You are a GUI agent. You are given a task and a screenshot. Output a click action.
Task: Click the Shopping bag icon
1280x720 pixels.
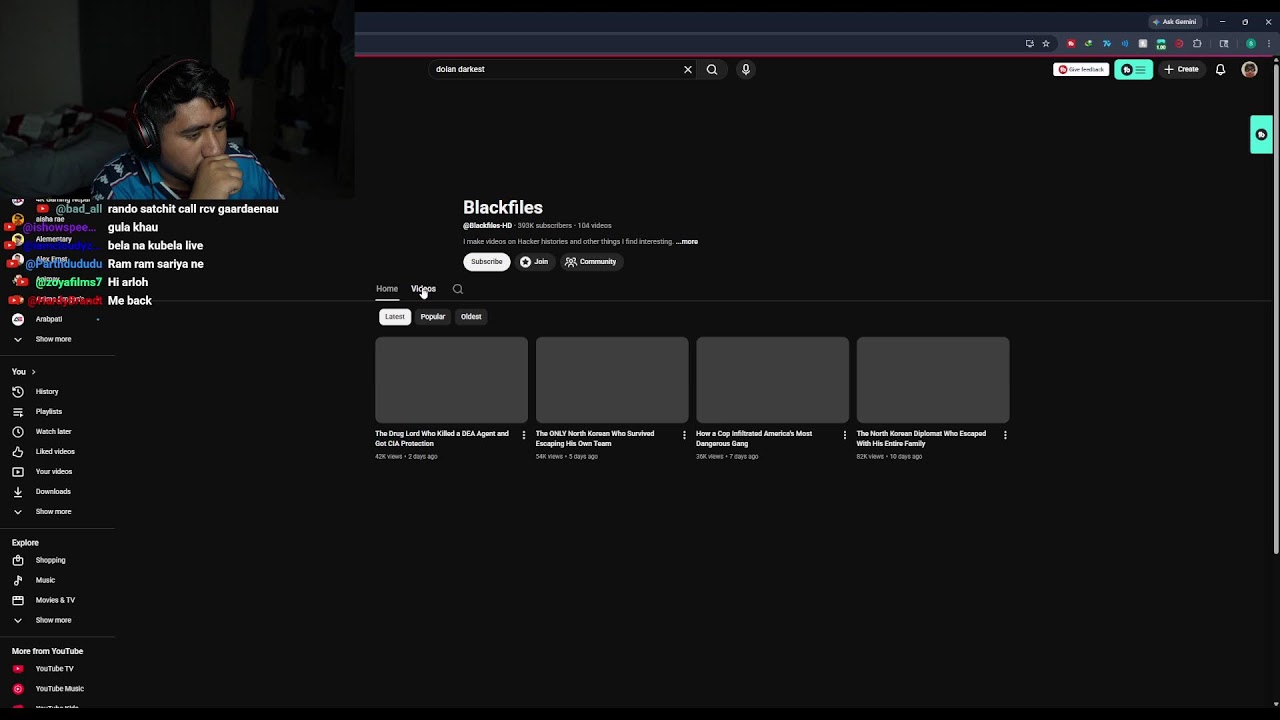pos(18,560)
